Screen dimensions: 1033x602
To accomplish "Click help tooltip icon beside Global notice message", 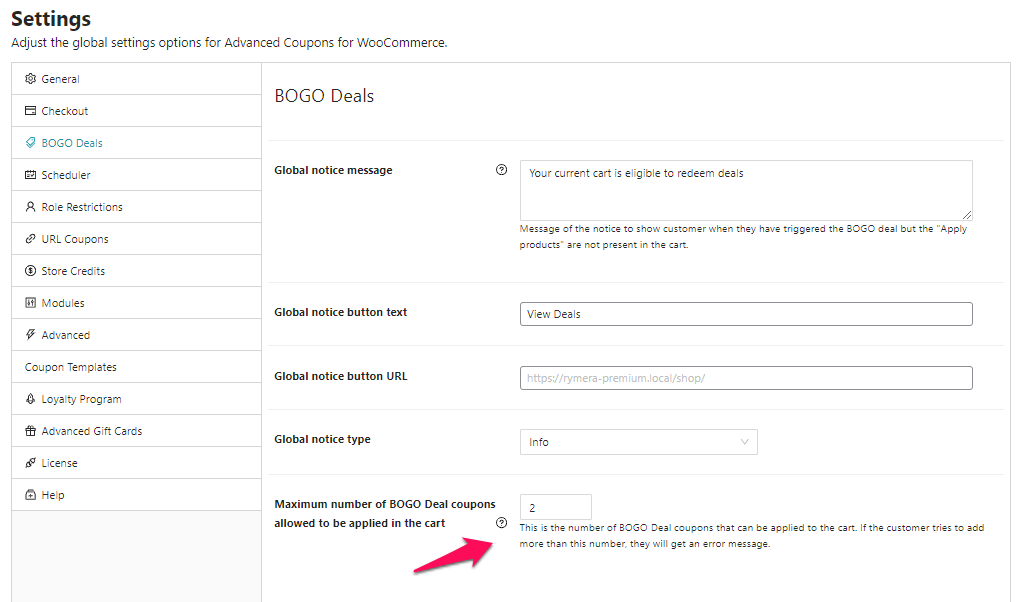I will pos(502,170).
